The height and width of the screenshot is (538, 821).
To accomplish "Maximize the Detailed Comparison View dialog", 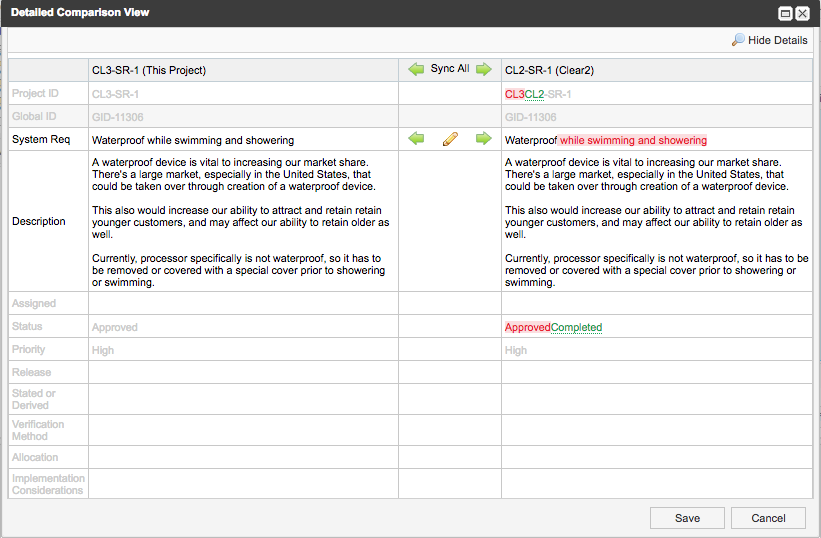I will [785, 13].
